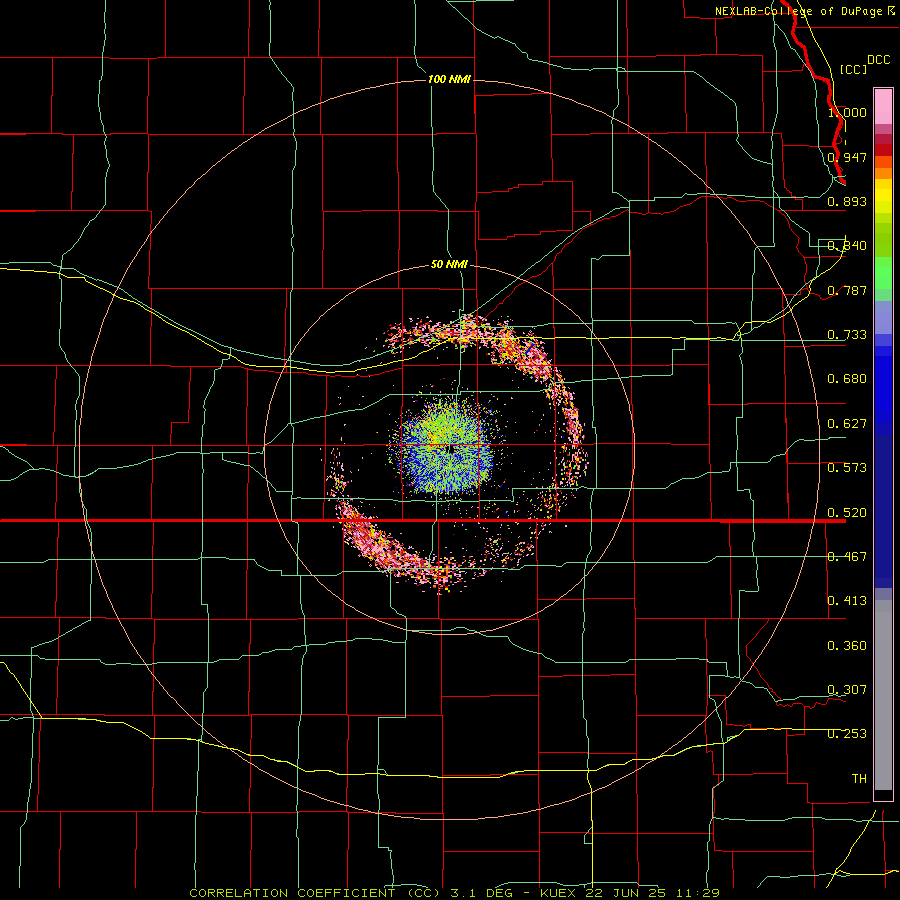Pick the pink segment of the color bar

[x=883, y=107]
